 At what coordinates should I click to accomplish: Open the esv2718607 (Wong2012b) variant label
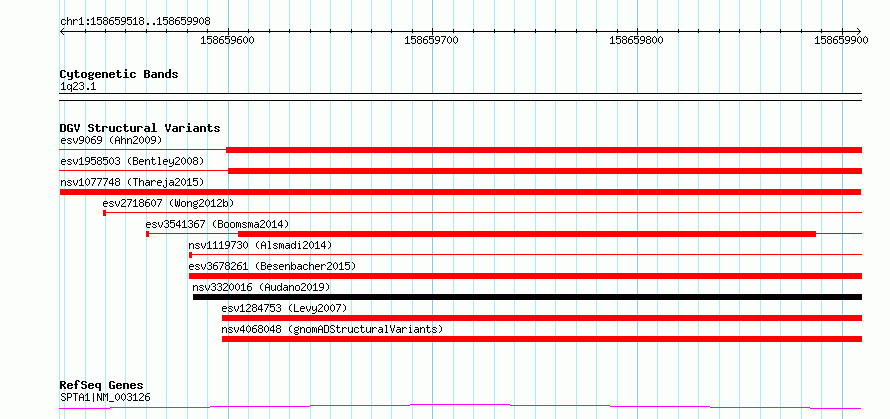[x=168, y=203]
